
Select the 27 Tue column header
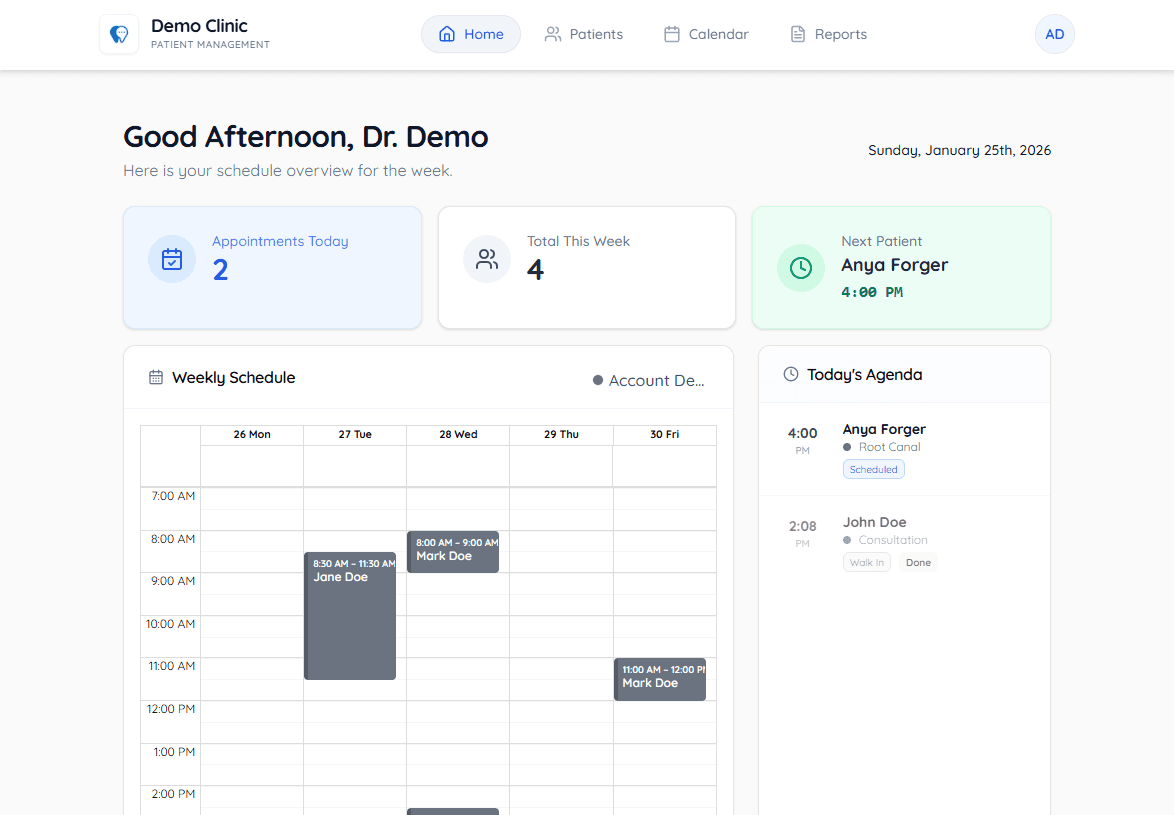tap(355, 435)
